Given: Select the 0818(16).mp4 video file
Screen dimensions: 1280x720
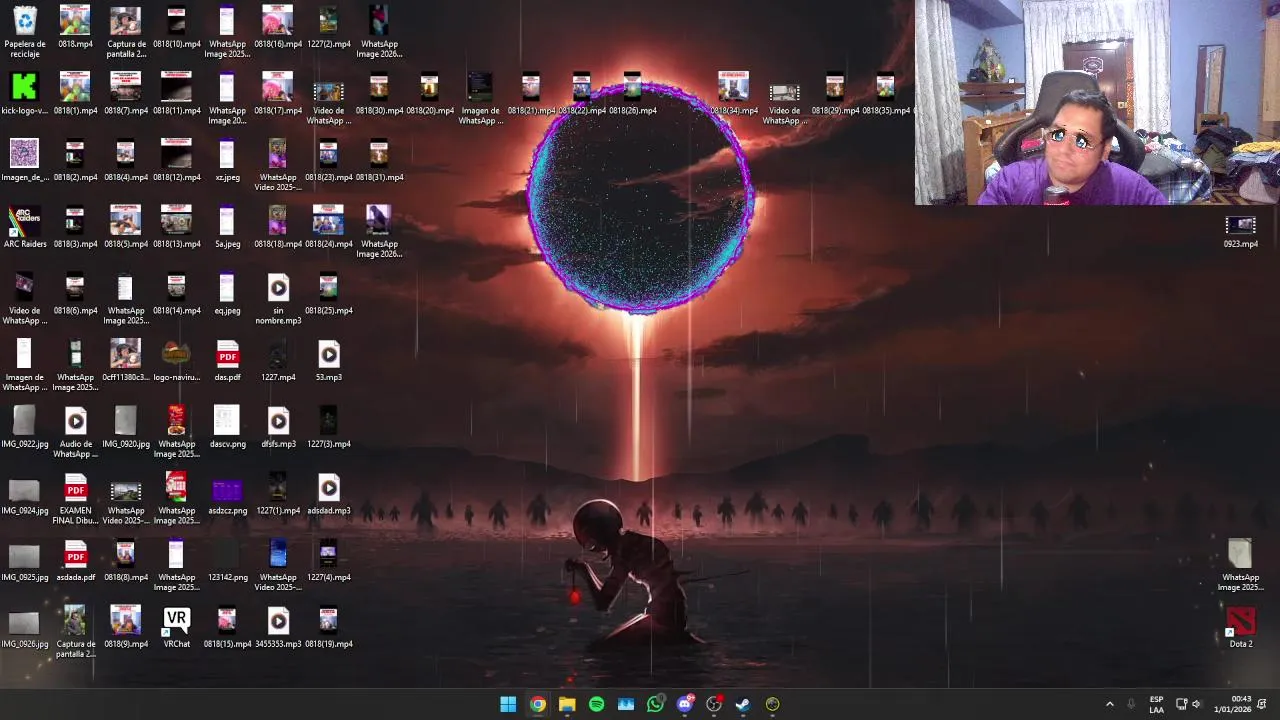Looking at the screenshot, I should click(x=278, y=26).
